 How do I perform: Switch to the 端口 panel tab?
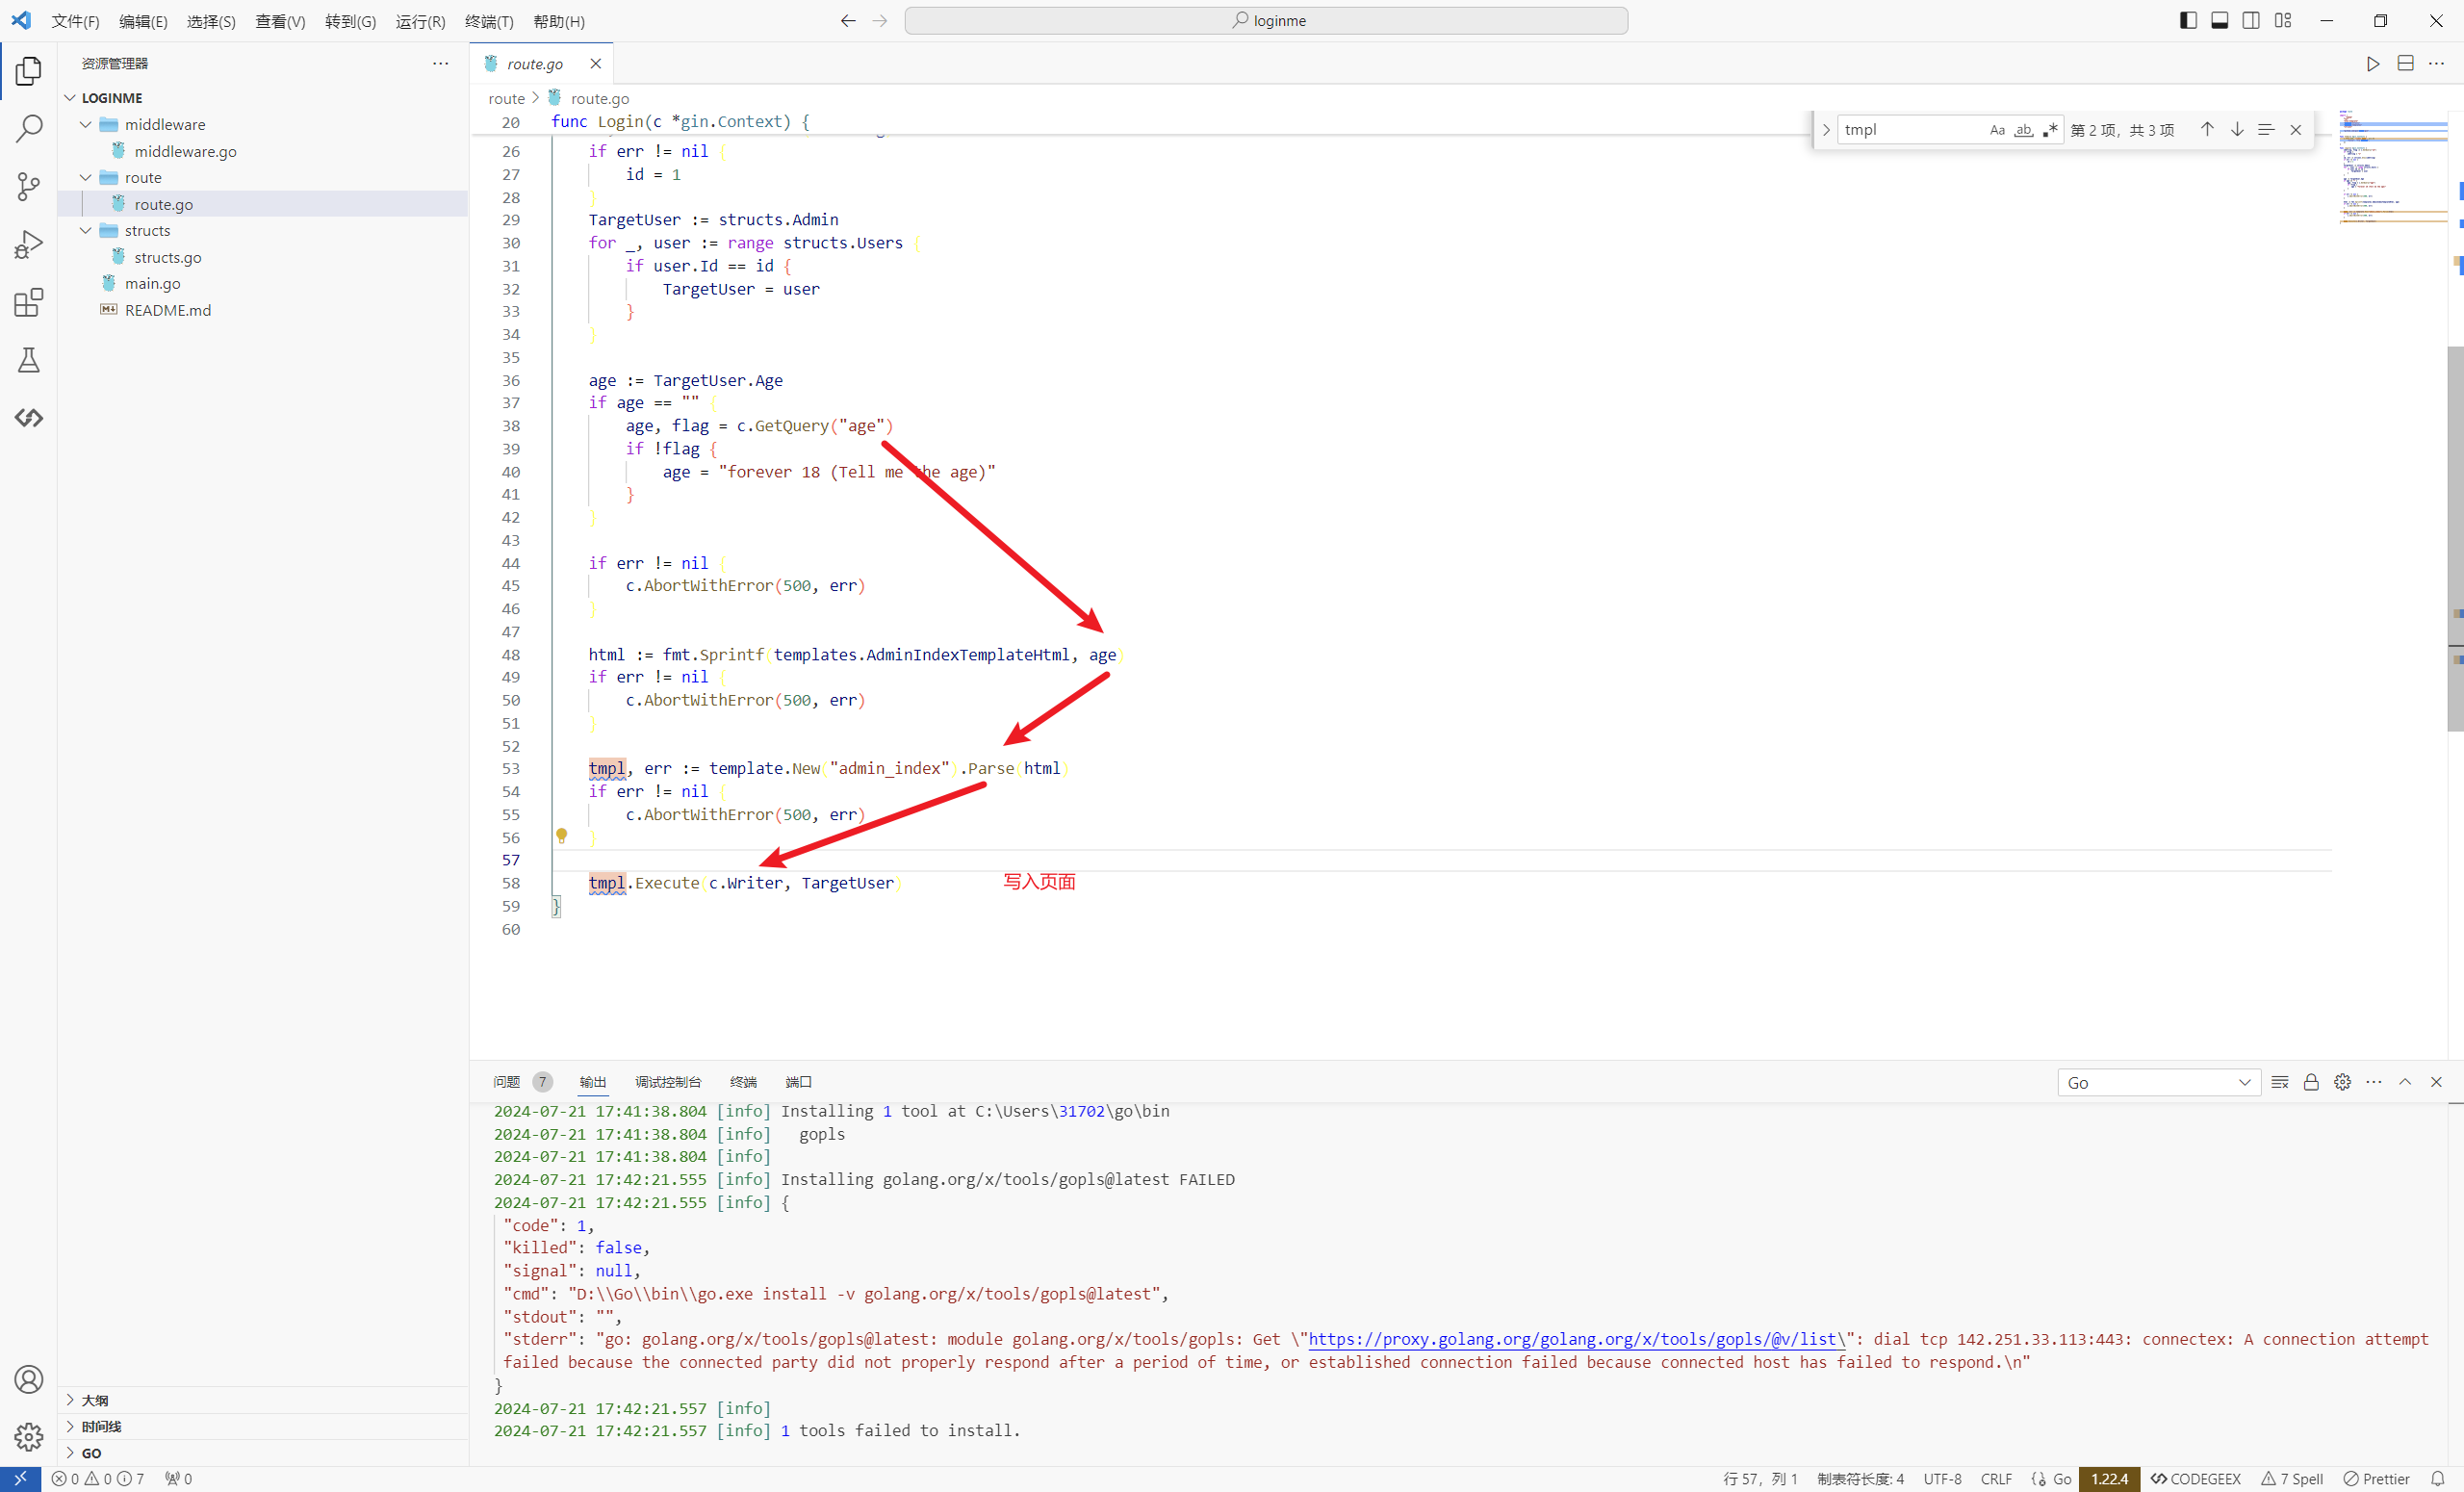tap(798, 1082)
